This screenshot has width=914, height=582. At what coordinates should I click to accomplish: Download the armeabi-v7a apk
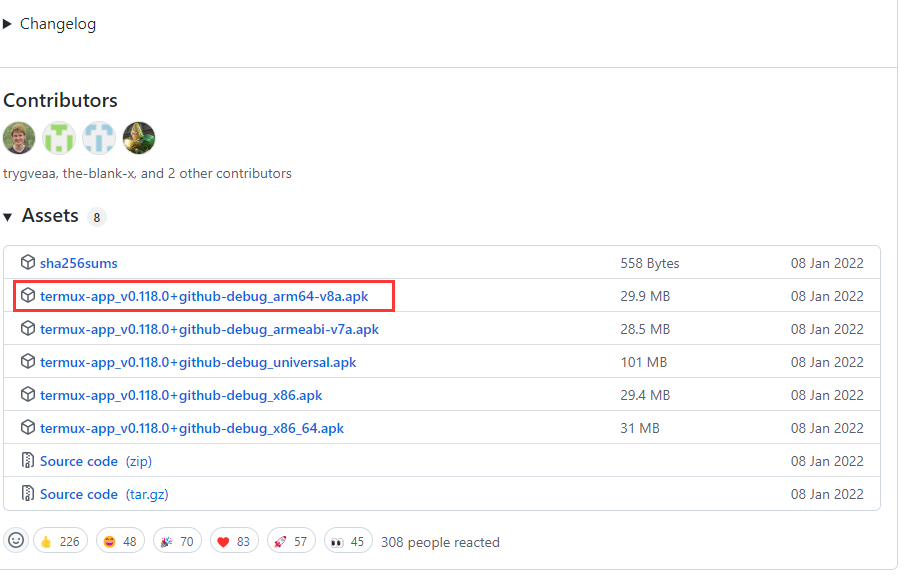(209, 329)
